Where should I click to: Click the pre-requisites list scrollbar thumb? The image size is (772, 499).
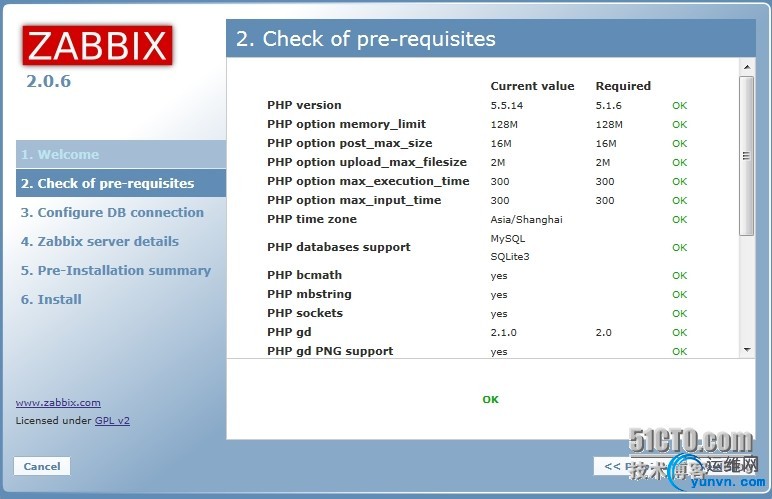point(746,156)
